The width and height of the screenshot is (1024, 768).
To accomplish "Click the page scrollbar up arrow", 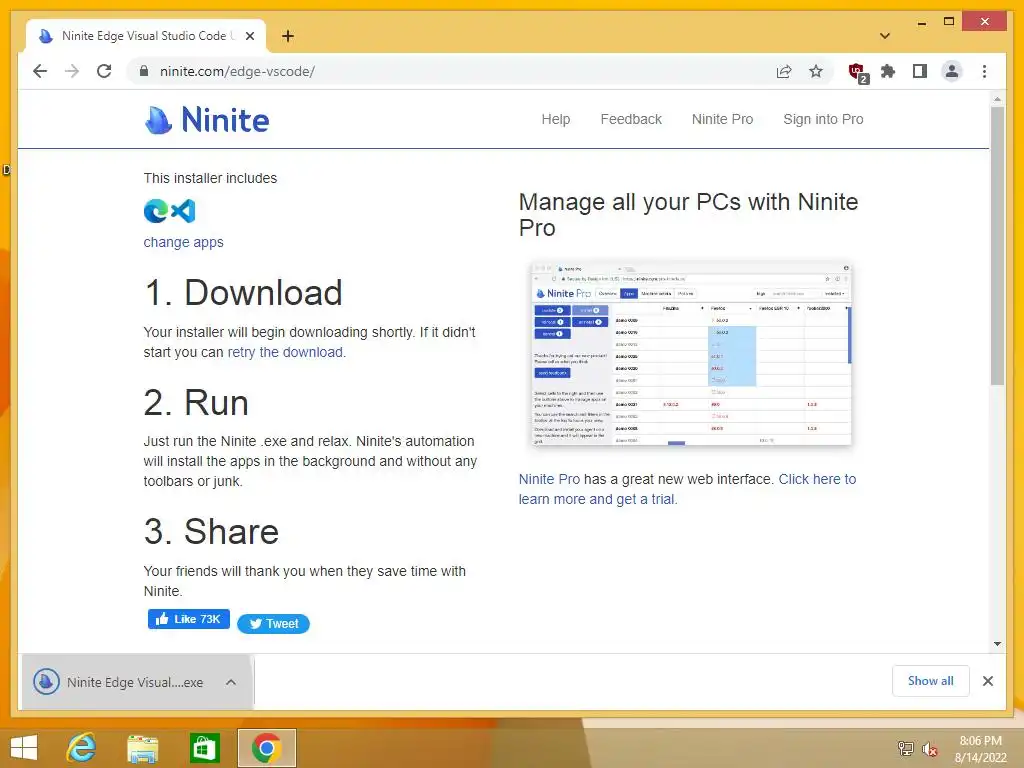I will tap(997, 99).
